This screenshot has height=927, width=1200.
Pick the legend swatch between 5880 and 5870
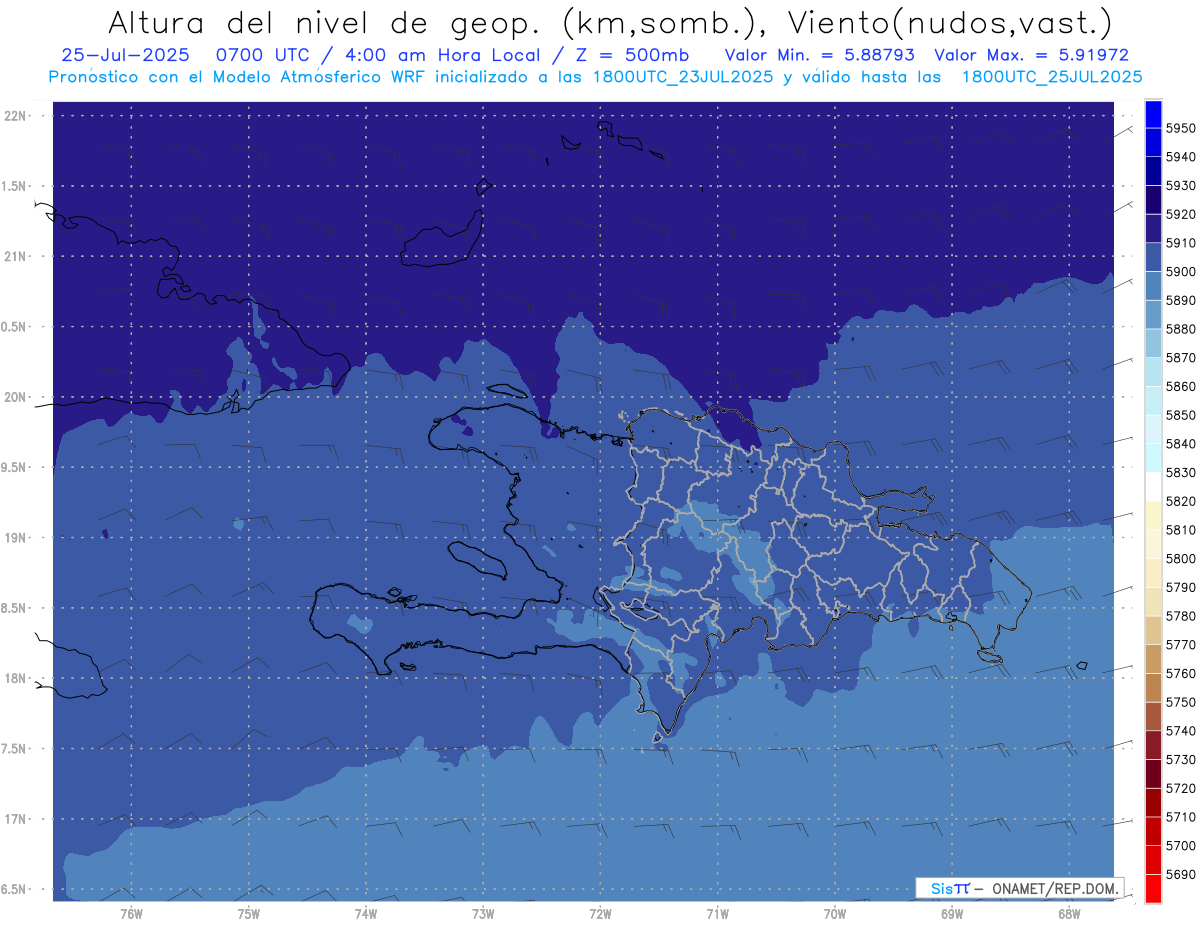coord(1153,343)
